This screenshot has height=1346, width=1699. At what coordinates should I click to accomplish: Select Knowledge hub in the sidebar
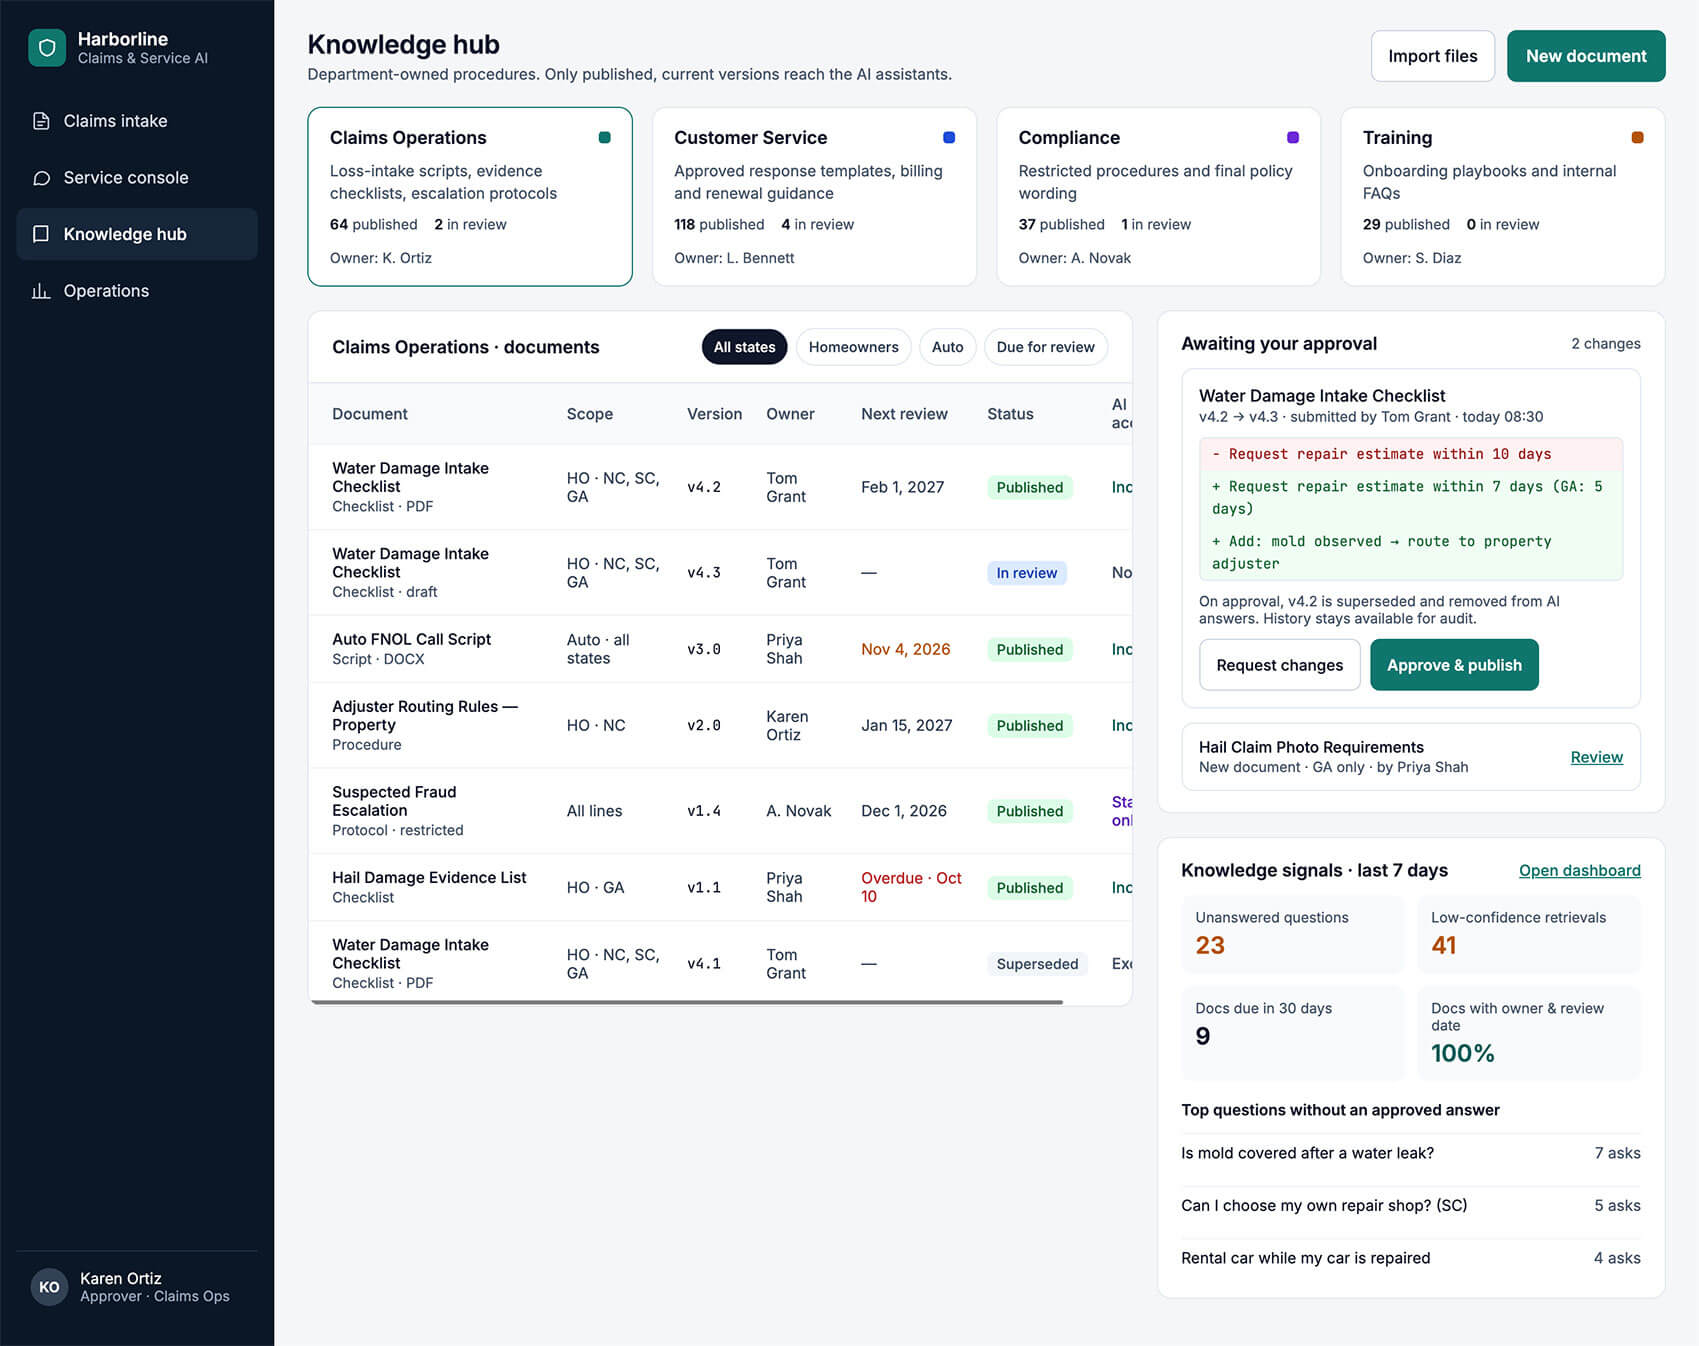pyautogui.click(x=137, y=234)
